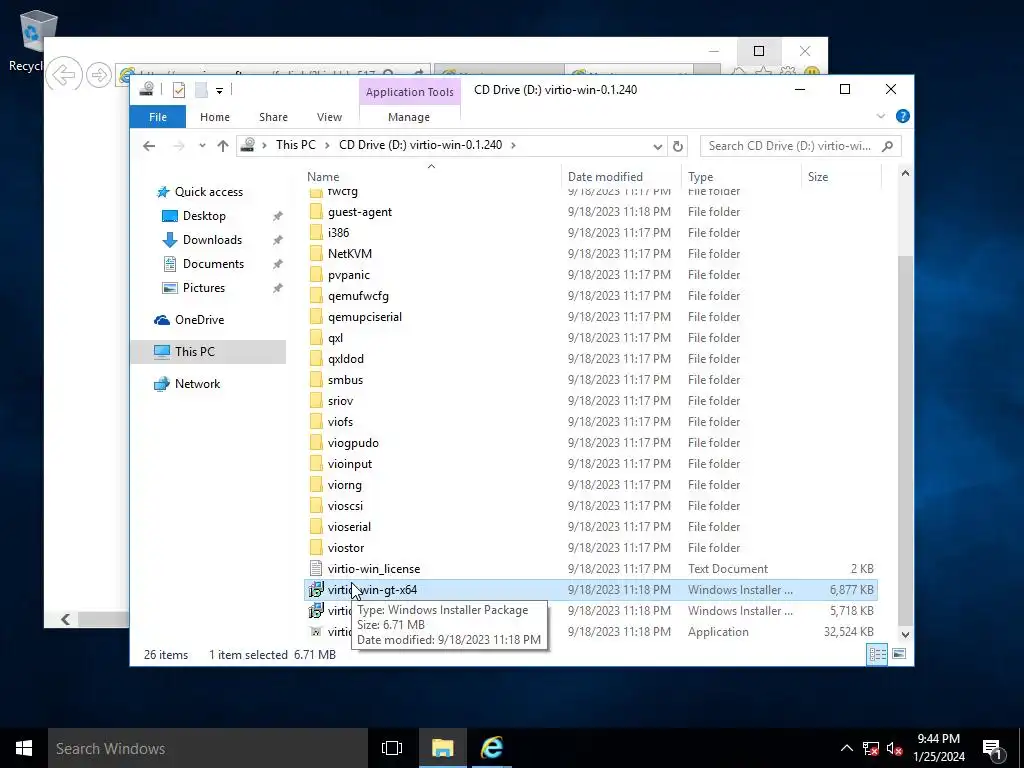Click the magnifier icon in the search box
The width and height of the screenshot is (1024, 768).
[888, 146]
